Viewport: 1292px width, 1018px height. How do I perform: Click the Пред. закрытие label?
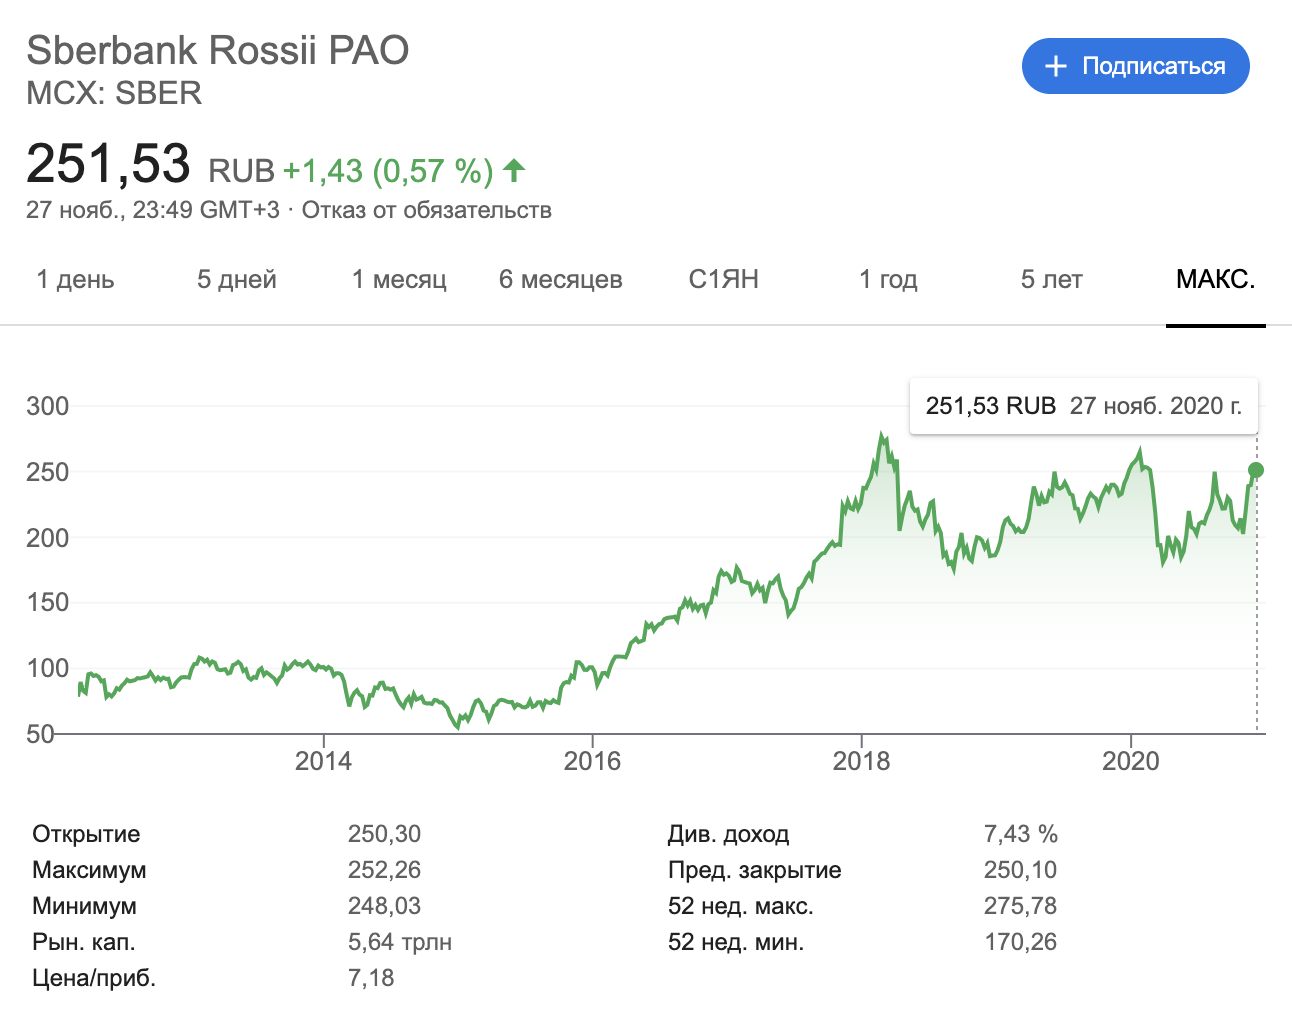point(755,870)
